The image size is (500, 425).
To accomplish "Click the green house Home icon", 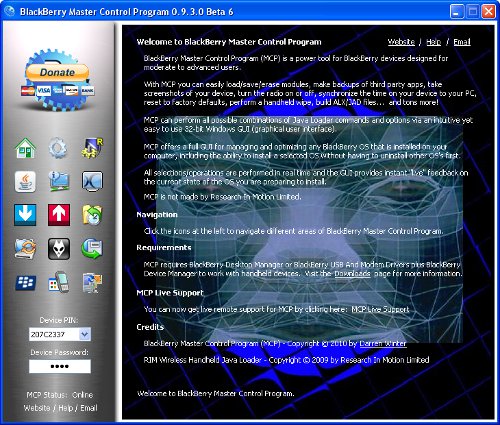I will point(25,148).
